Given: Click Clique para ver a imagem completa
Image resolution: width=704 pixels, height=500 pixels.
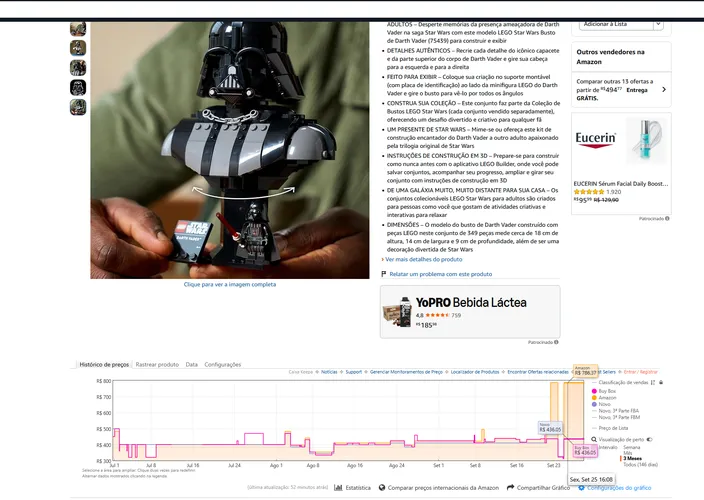Looking at the screenshot, I should point(230,285).
